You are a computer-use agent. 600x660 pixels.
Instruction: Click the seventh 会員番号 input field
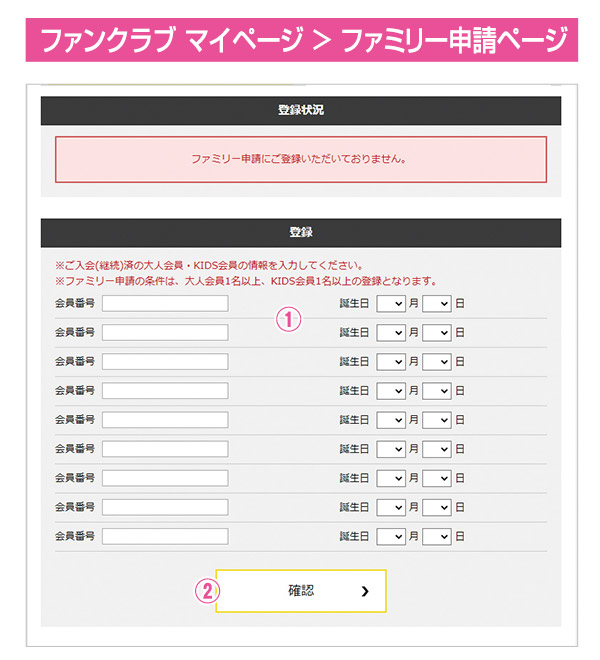click(x=165, y=478)
